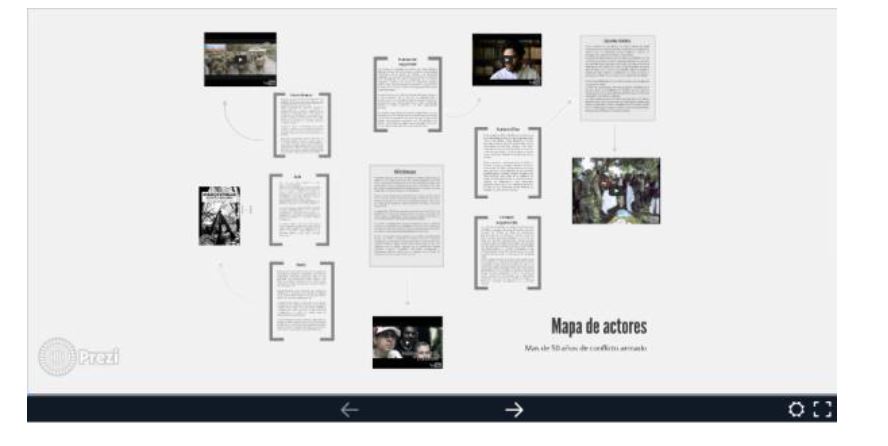The height and width of the screenshot is (446, 888).
Task: Select the bracketed frame beside the poster
Action: [299, 209]
